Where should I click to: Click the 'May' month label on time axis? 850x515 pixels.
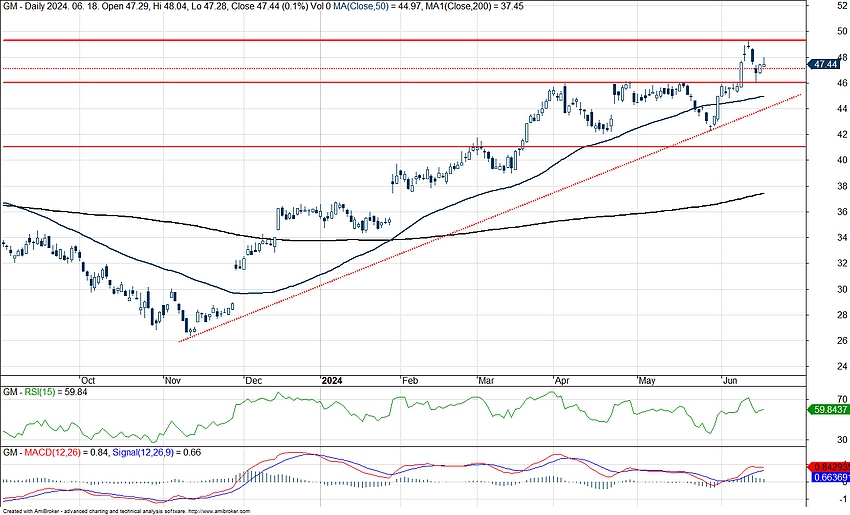click(647, 381)
